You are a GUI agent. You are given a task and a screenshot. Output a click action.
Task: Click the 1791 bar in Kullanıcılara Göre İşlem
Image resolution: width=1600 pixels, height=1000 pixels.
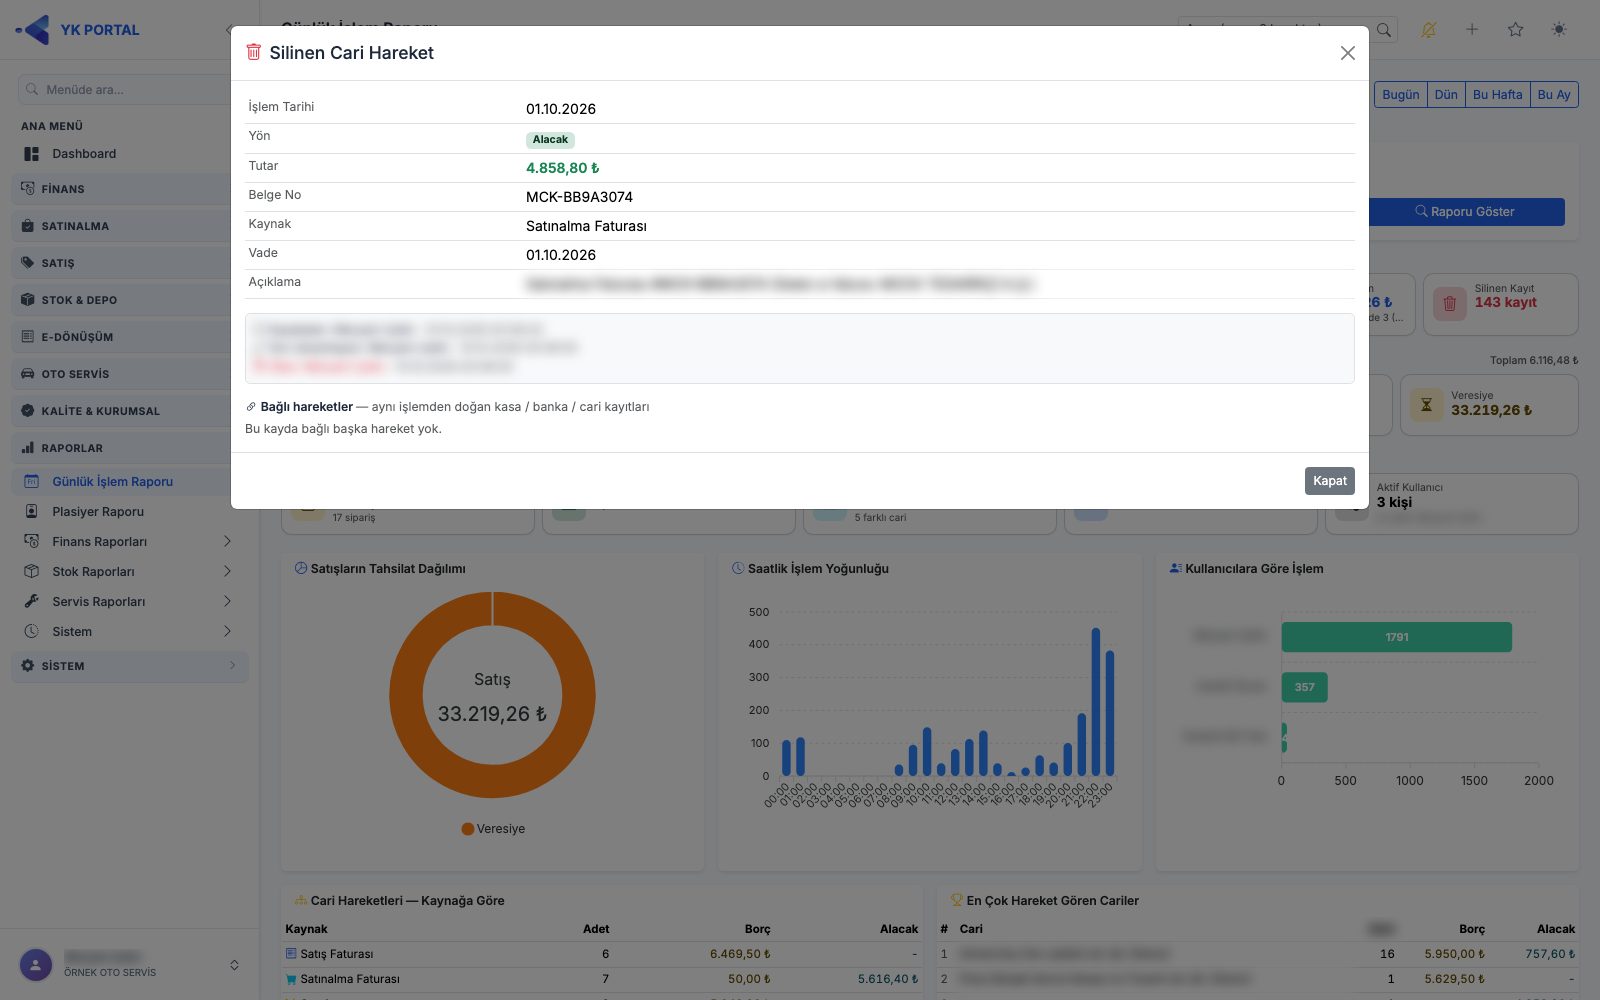pyautogui.click(x=1396, y=637)
